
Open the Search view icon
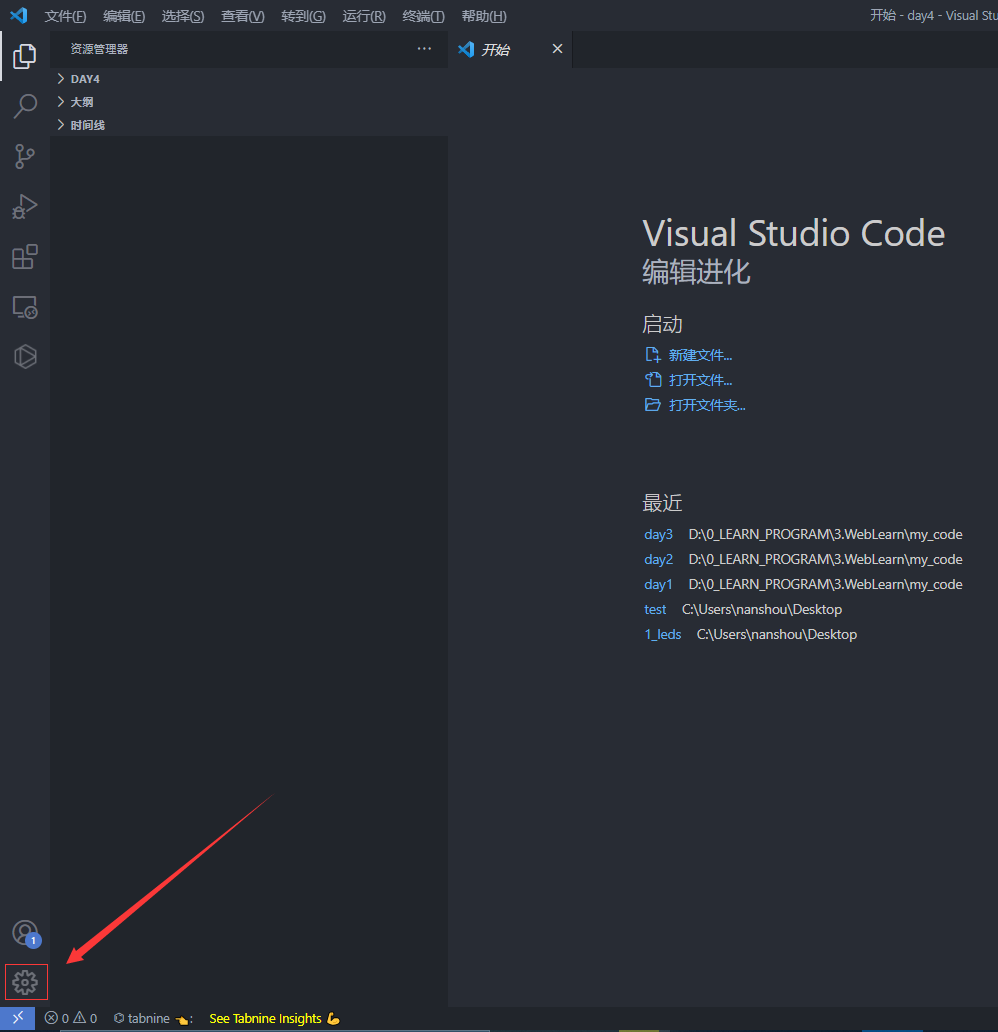tap(25, 106)
